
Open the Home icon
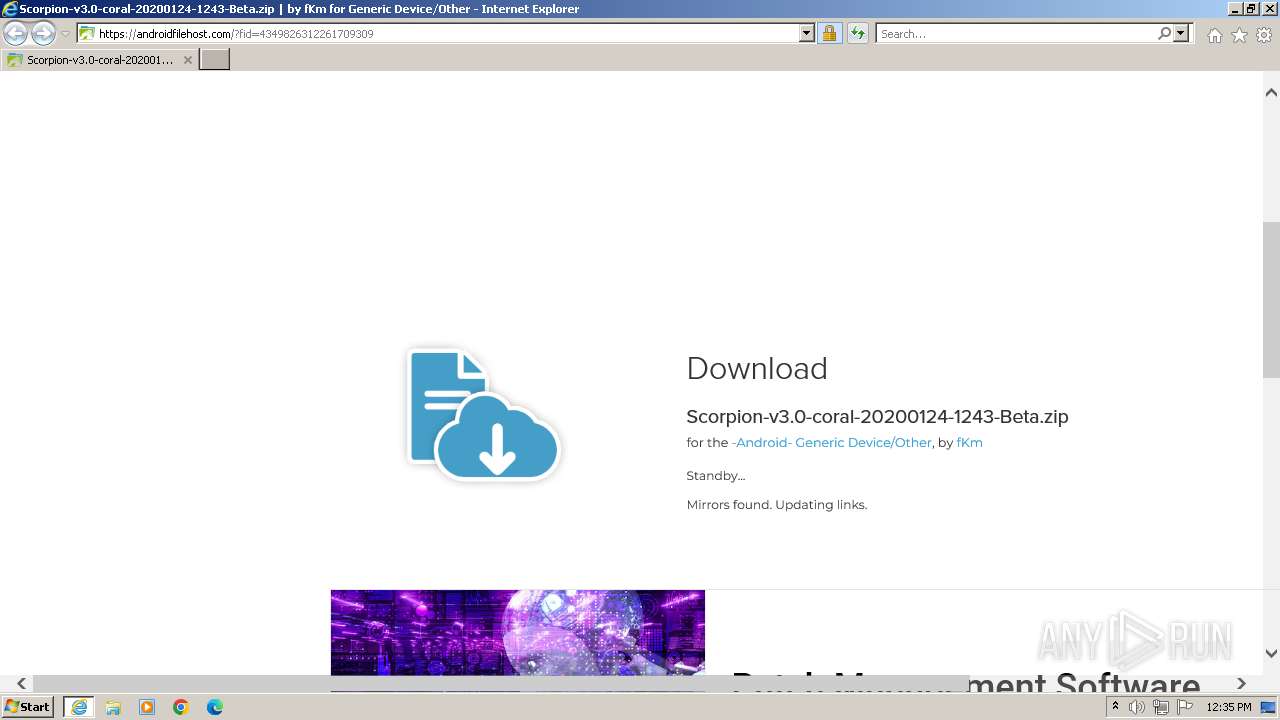tap(1214, 35)
